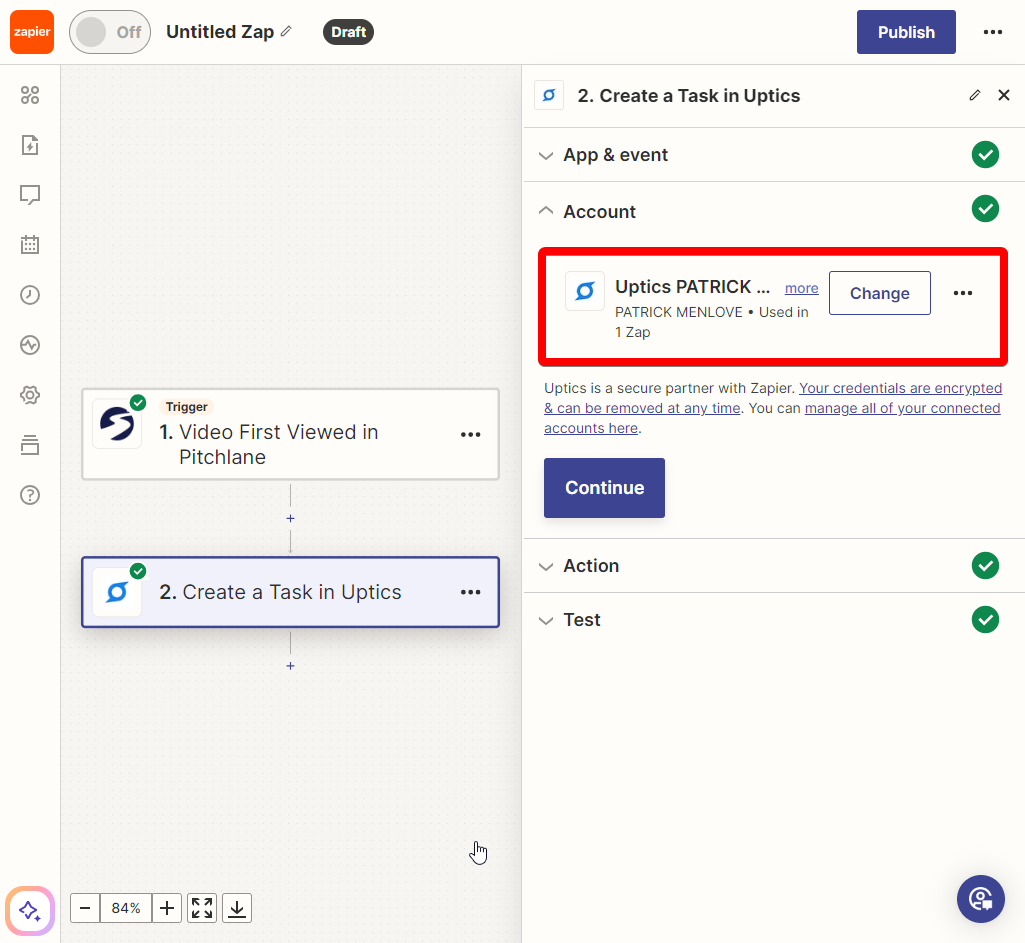
Task: Open options menu for Pitchlane trigger step
Action: pyautogui.click(x=470, y=435)
